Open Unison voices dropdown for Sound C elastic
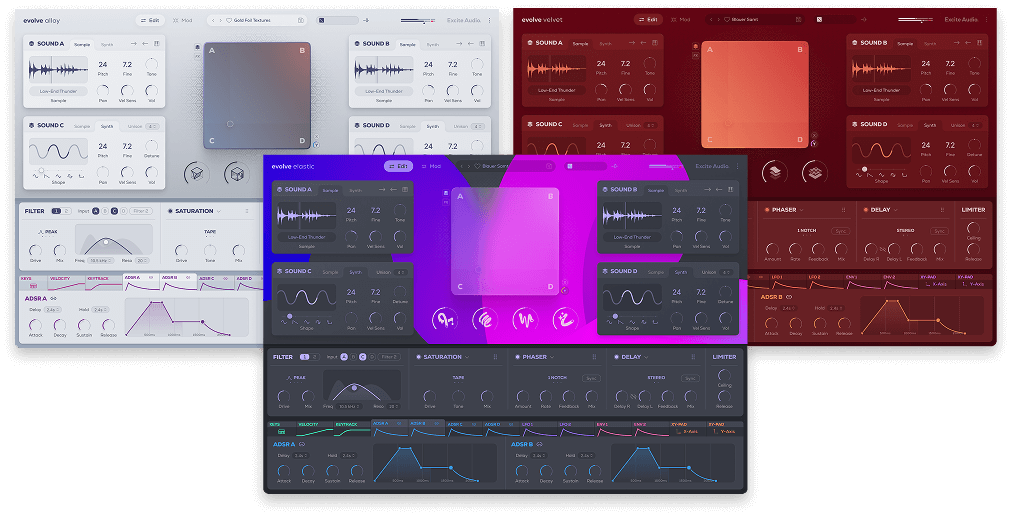Screen dimensions: 1012x516 coord(400,271)
